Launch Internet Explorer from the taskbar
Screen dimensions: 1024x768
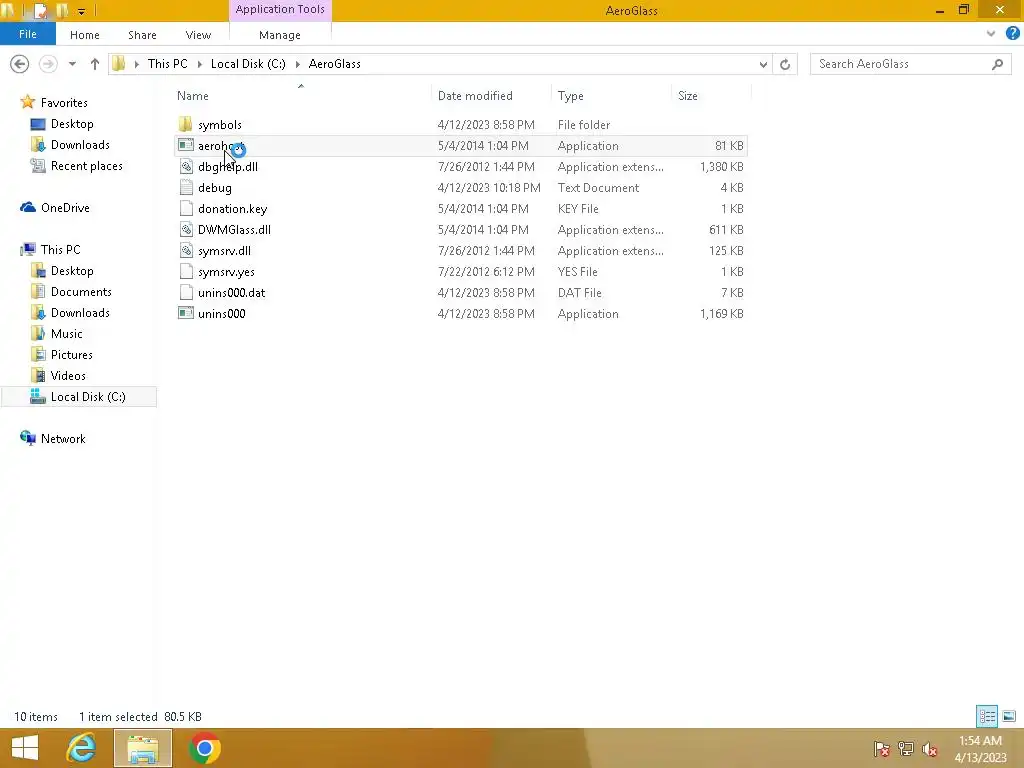tap(81, 748)
